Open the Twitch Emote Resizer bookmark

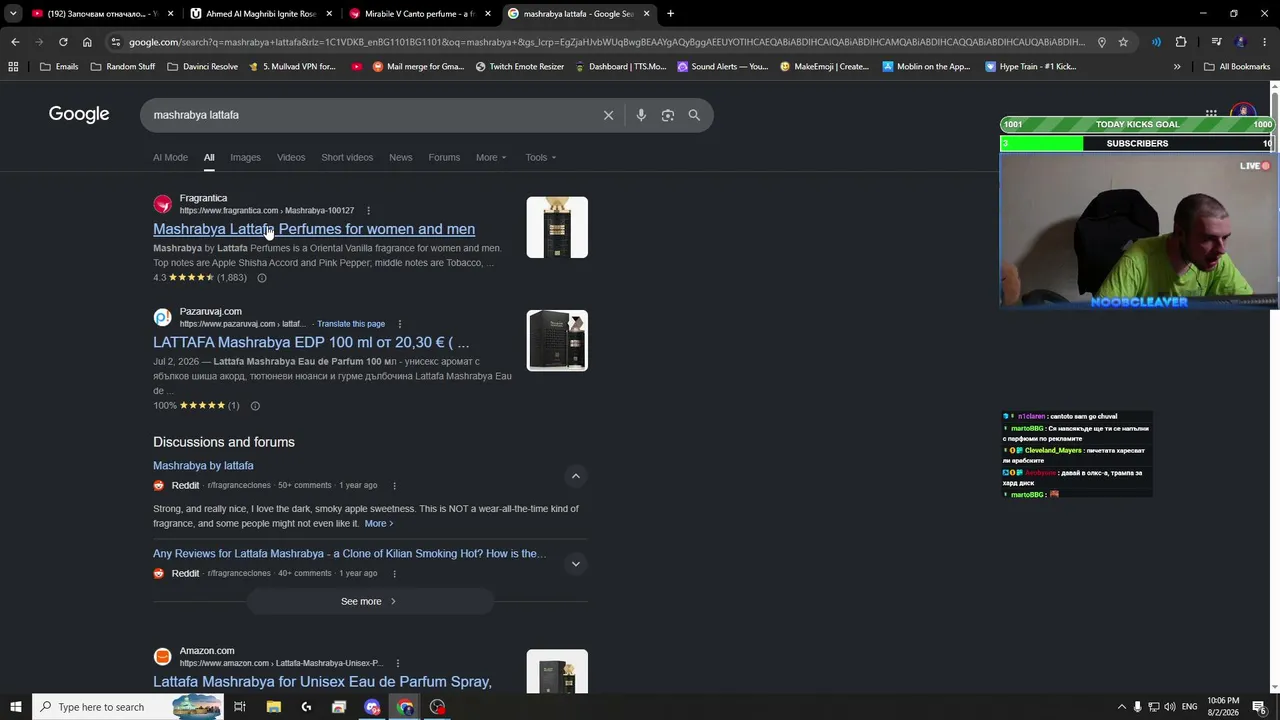point(520,67)
